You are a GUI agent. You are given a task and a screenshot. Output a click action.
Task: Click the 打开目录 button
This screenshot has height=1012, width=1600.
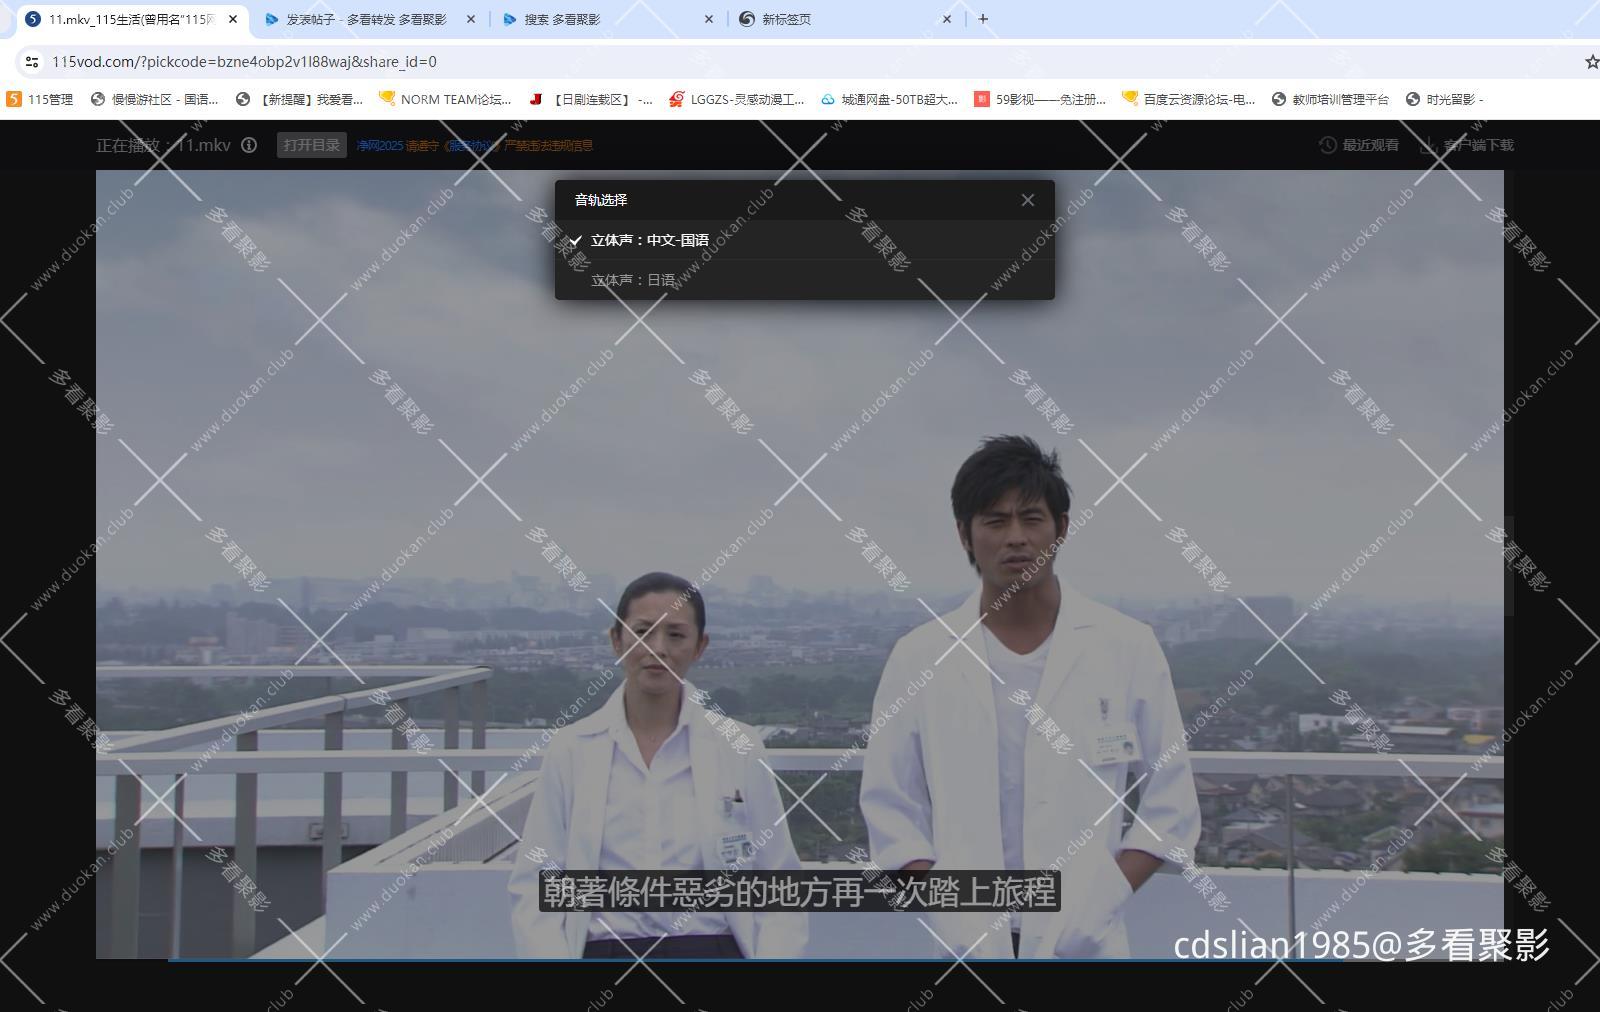point(310,144)
